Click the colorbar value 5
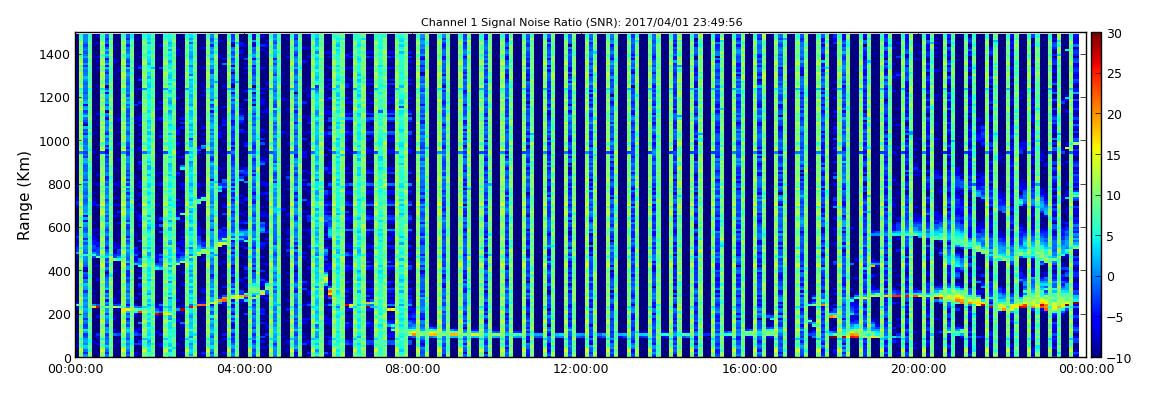The width and height of the screenshot is (1150, 407). click(x=1111, y=236)
